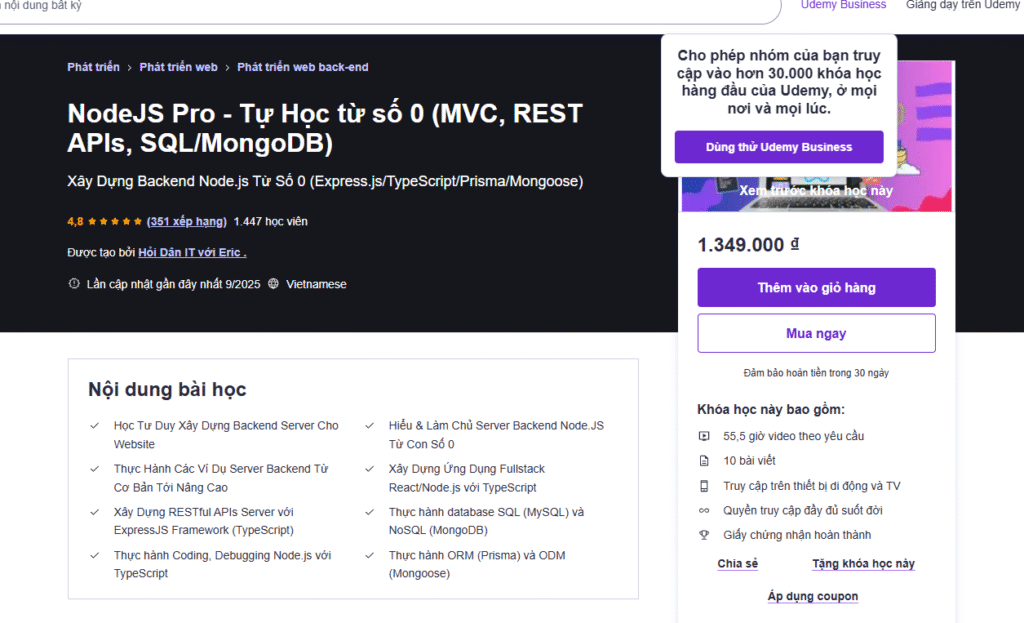Open the Udemy Business top link
This screenshot has height=623, width=1024.
coord(843,5)
